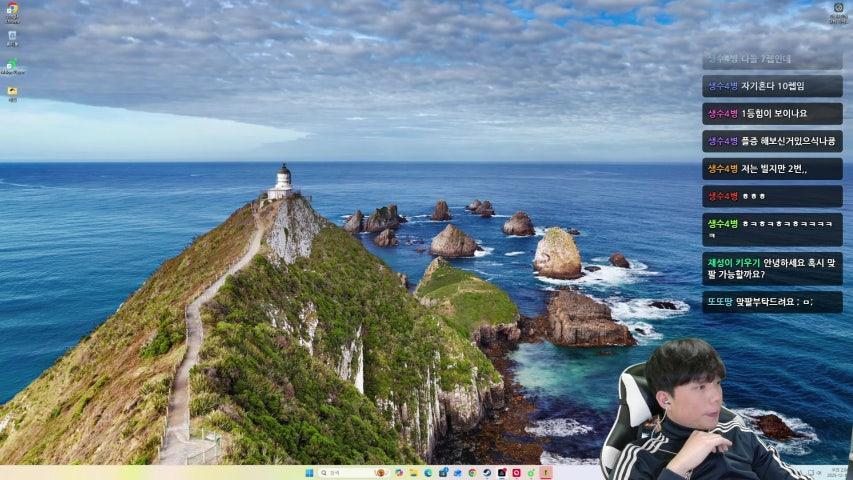This screenshot has width=853, height=480.
Task: Open the Google Chrome desktop shortcut
Action: click(x=12, y=11)
